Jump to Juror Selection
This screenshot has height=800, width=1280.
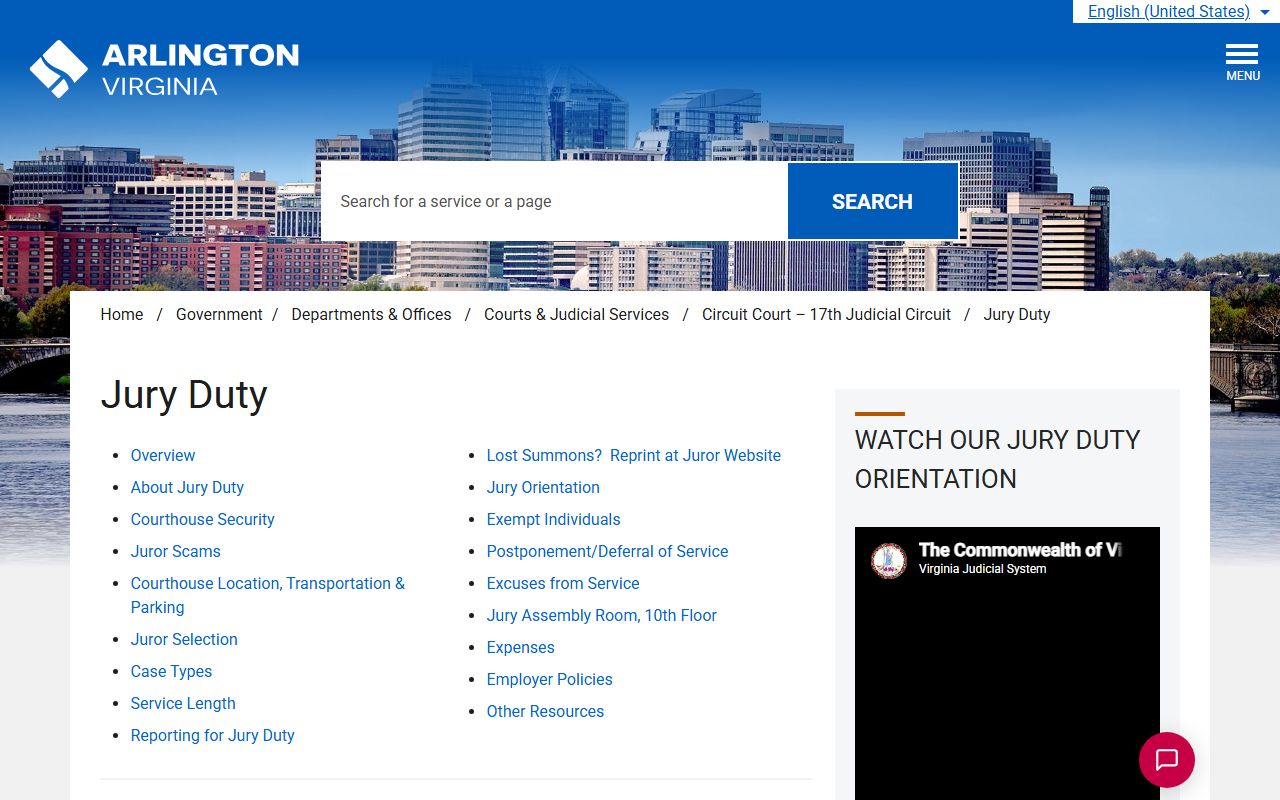pos(184,639)
